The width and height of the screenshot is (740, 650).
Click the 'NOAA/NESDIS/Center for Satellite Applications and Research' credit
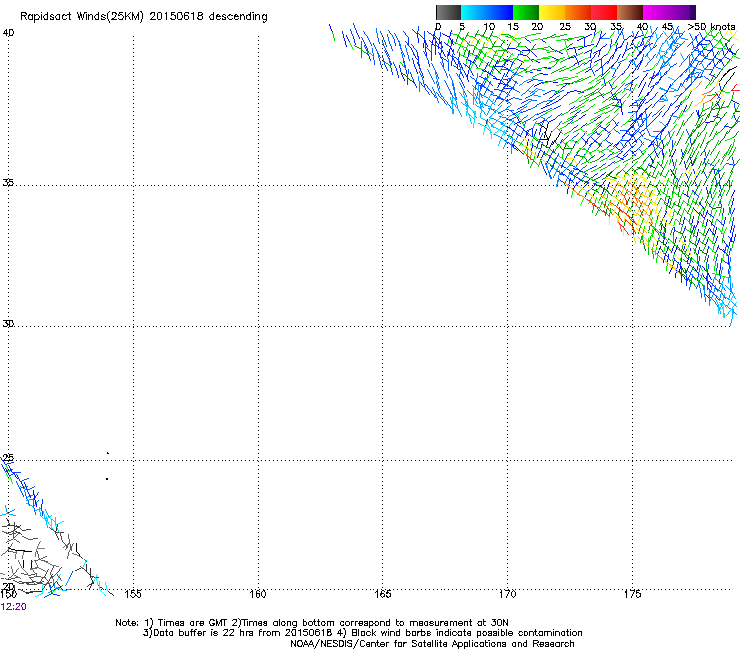point(432,644)
